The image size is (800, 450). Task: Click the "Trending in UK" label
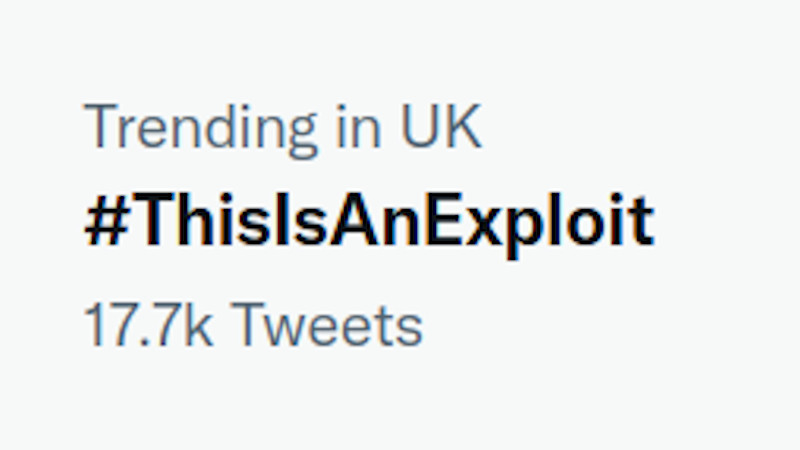pyautogui.click(x=283, y=128)
